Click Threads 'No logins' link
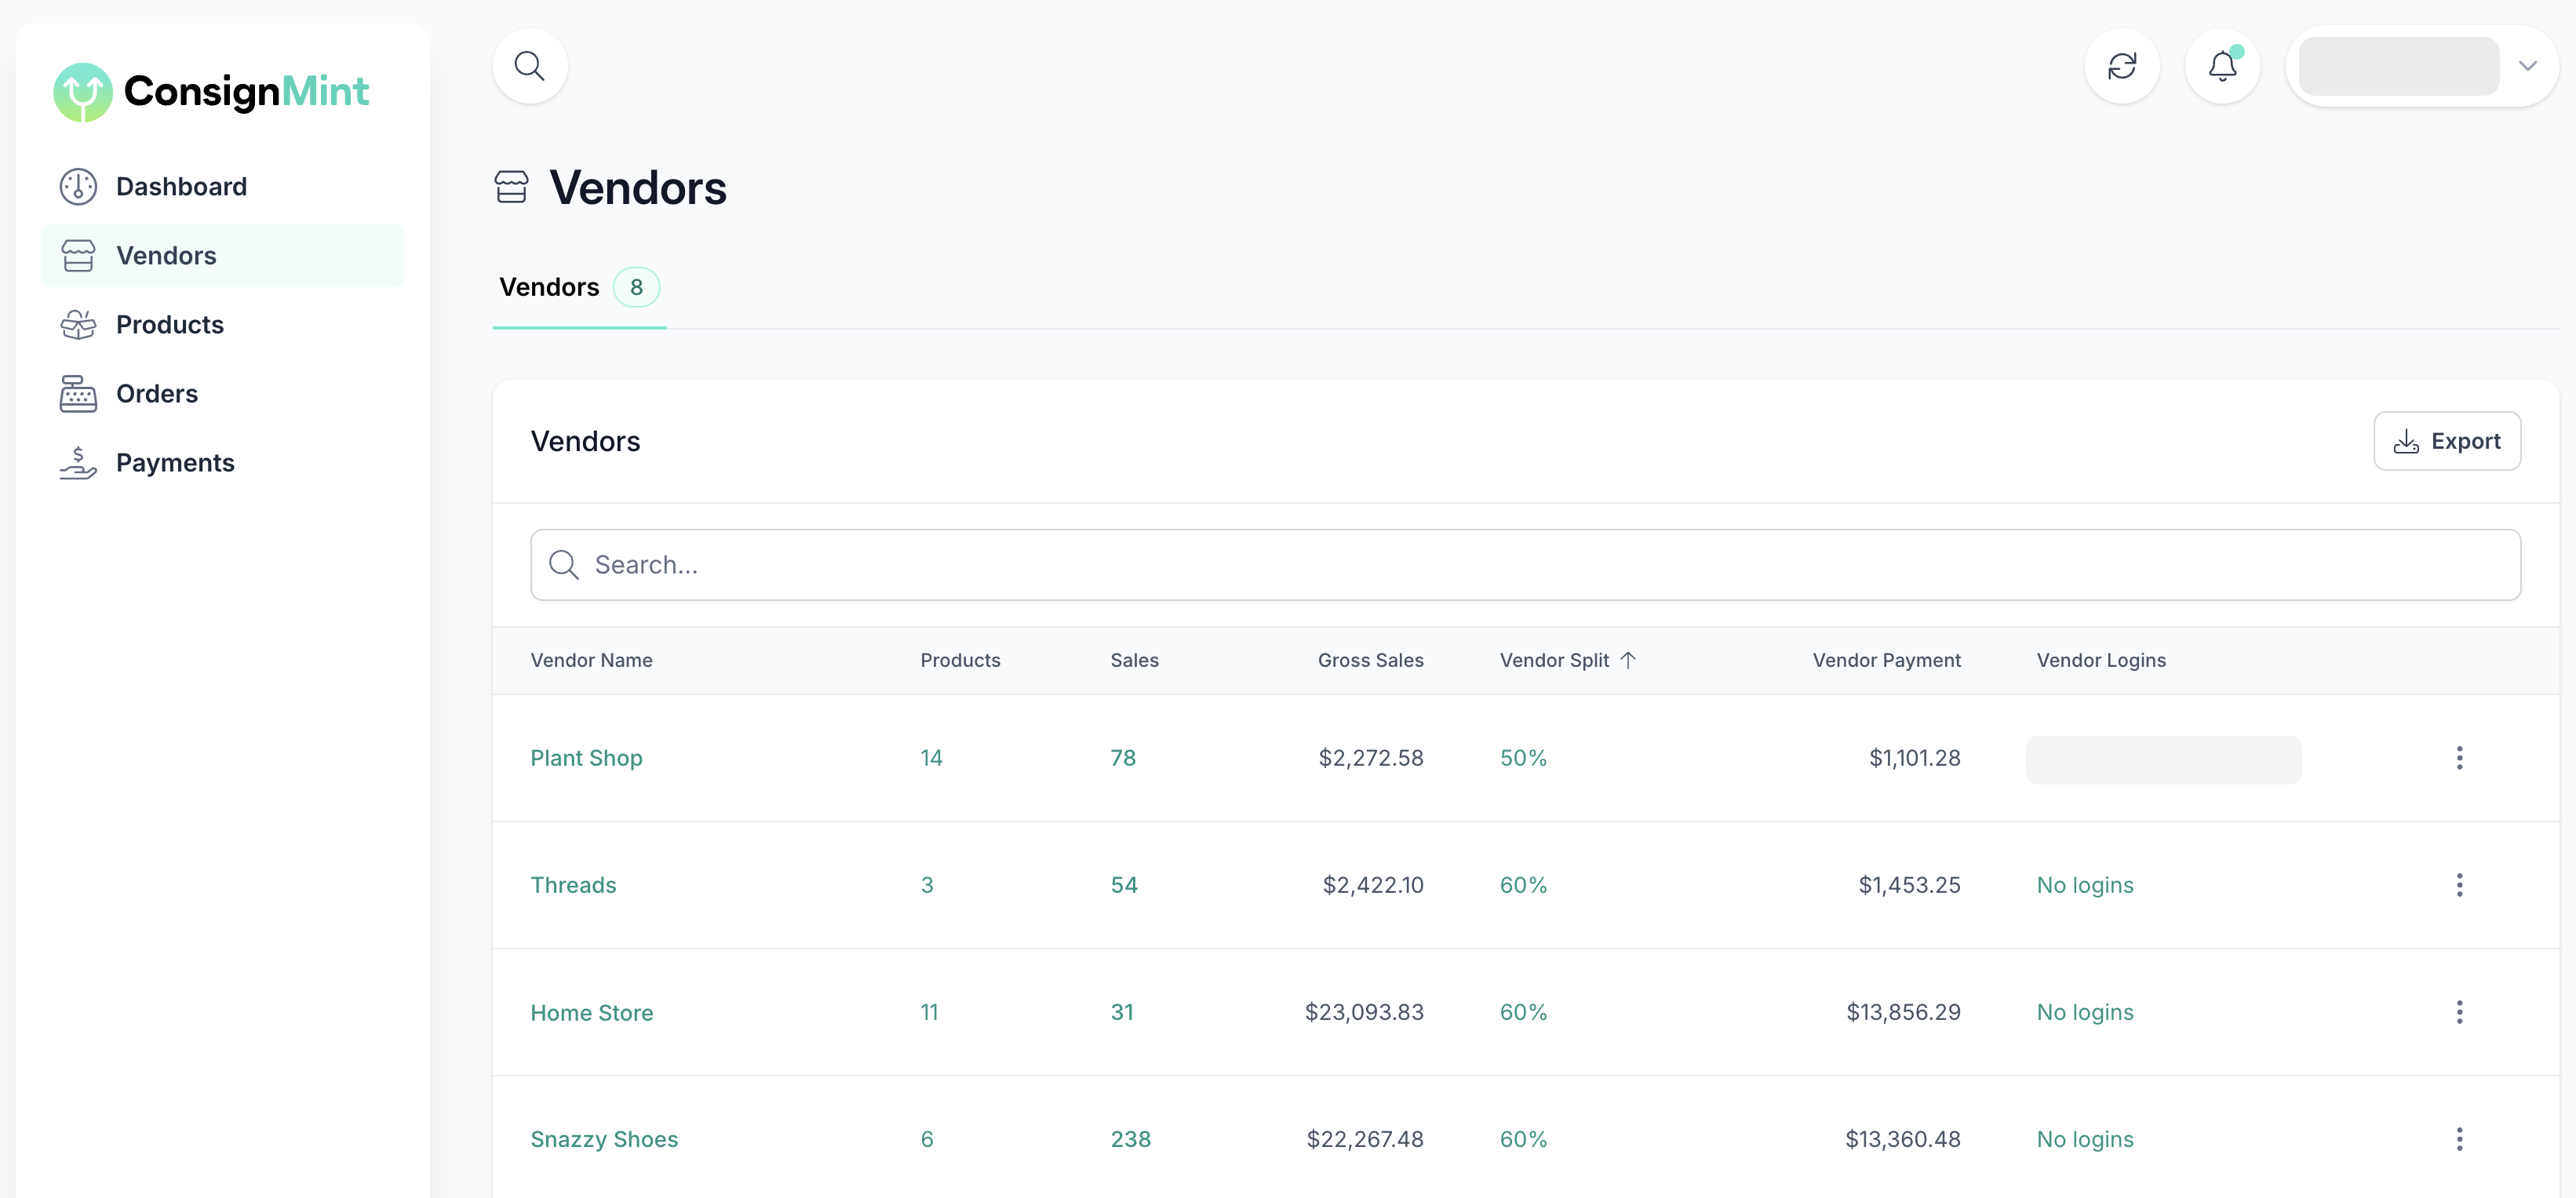2576x1198 pixels. (x=2084, y=885)
